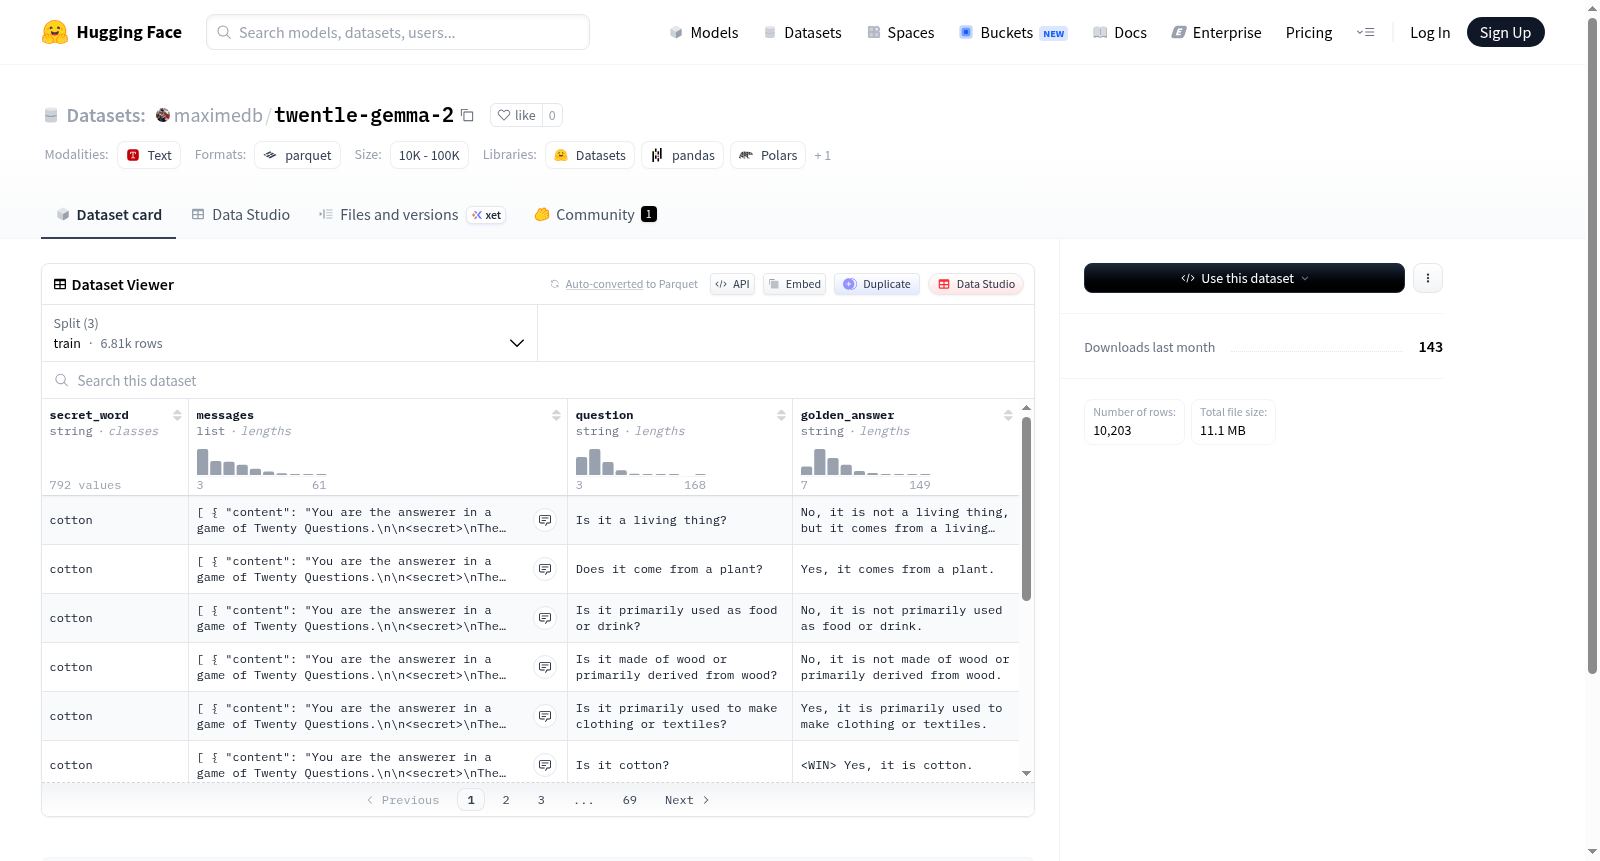Viewport: 1600px width, 861px height.
Task: Open conversation view for 'Is it a living thing?' row
Action: pos(545,520)
